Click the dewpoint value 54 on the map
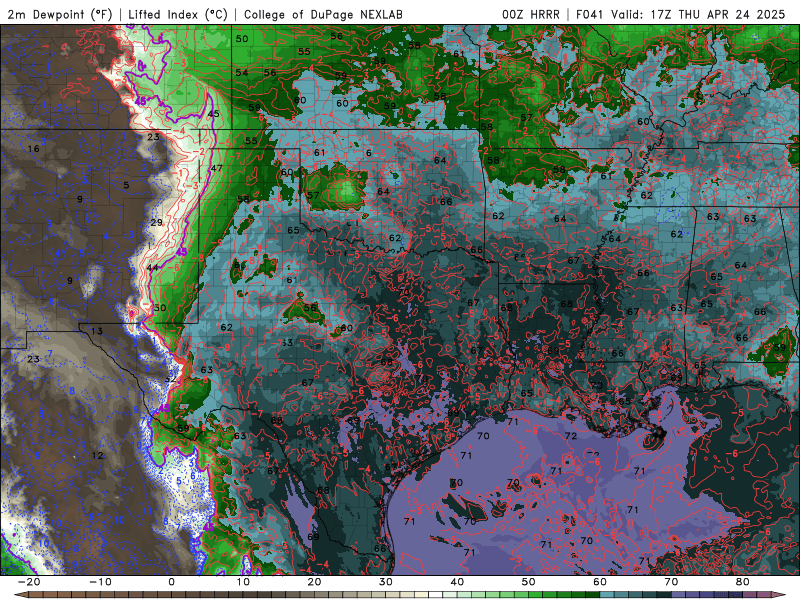This screenshot has width=800, height=600. click(x=241, y=73)
